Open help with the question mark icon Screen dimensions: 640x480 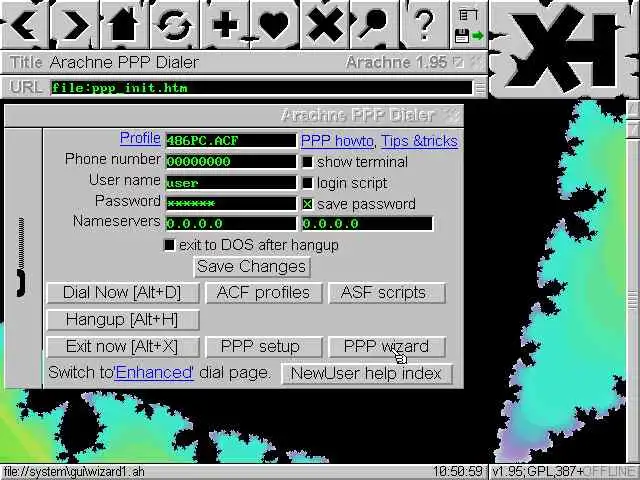(424, 24)
